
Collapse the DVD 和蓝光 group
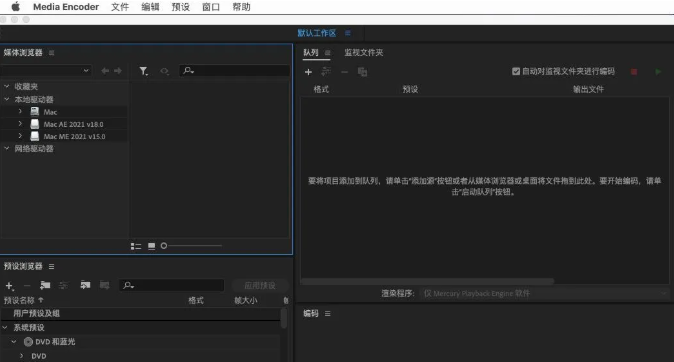coord(14,342)
